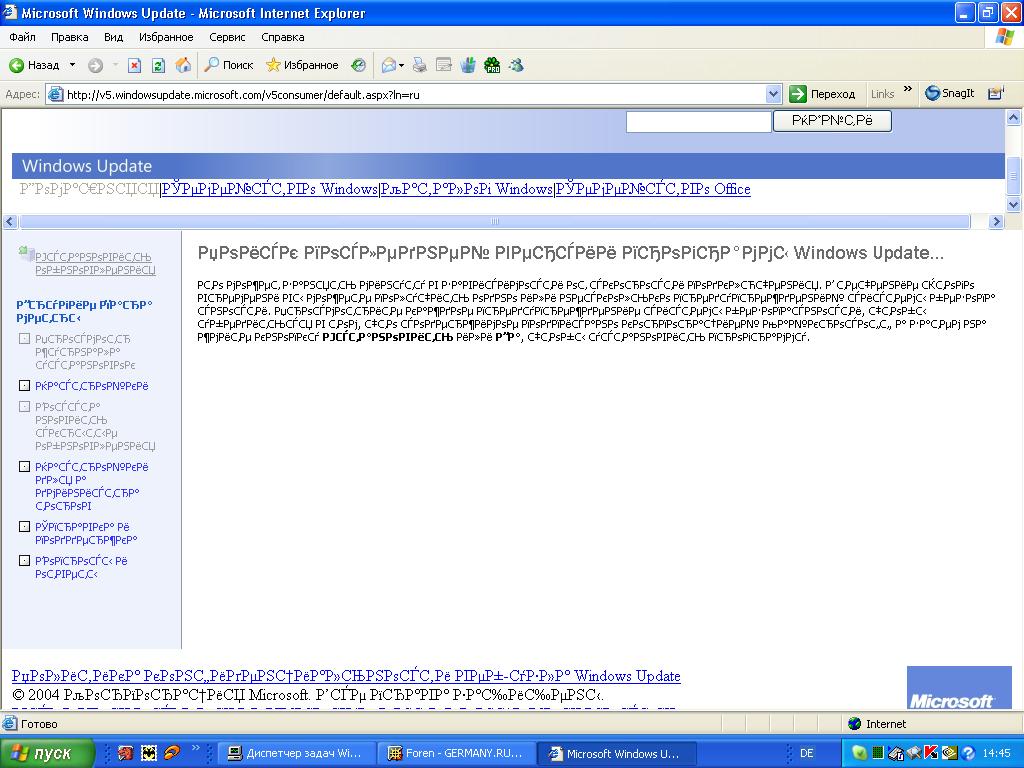1024x768 pixels.
Task: Open the orange swirl quick launch icon
Action: [x=172, y=753]
